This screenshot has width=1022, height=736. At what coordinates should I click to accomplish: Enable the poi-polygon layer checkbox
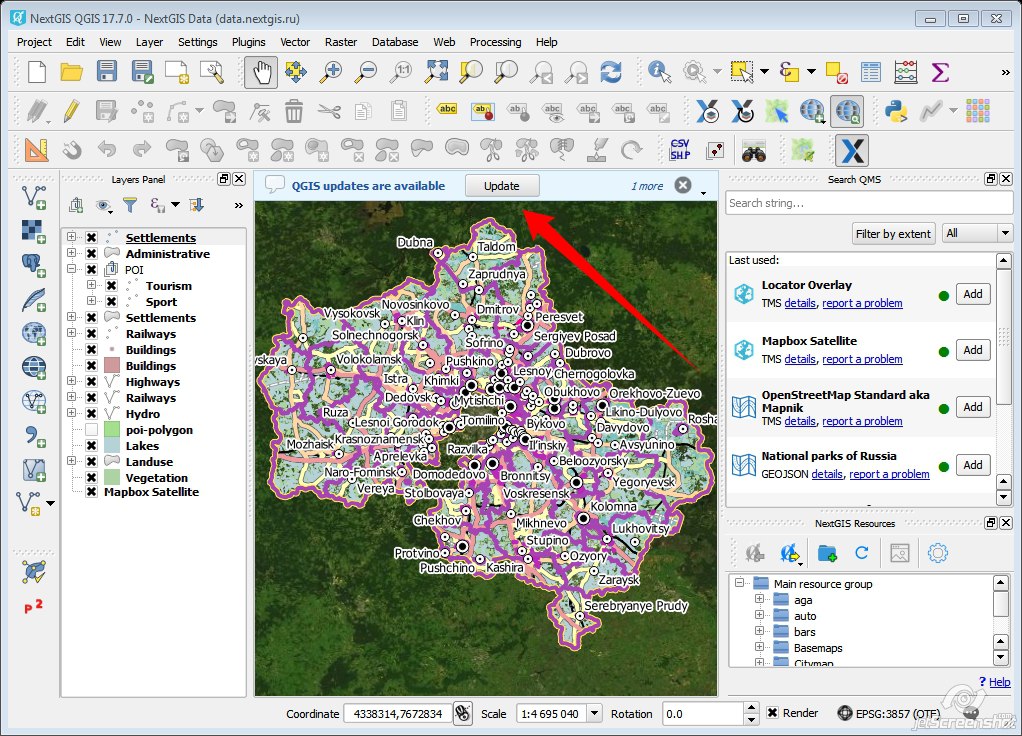point(91,430)
